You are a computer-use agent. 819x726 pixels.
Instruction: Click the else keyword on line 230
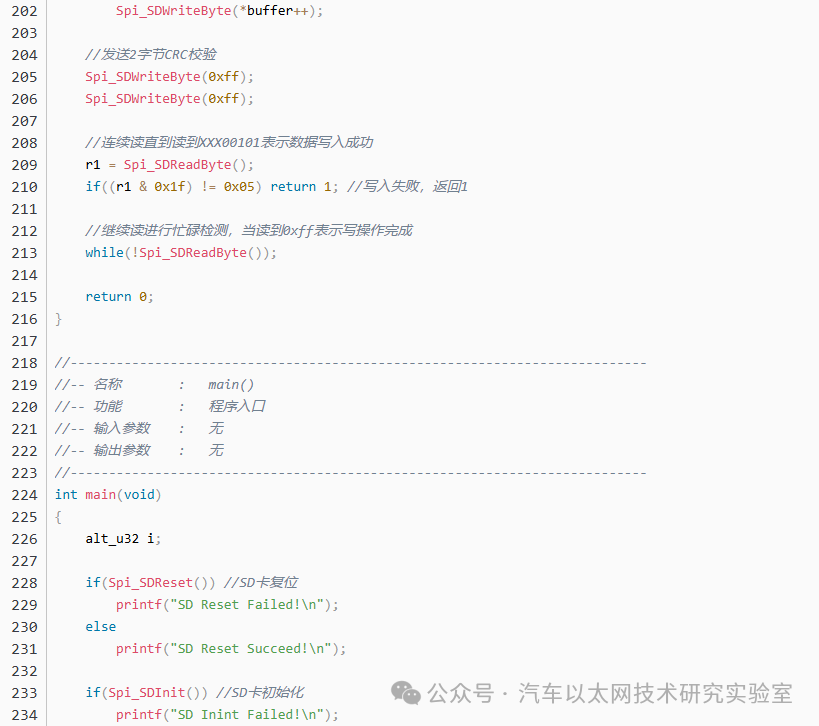pyautogui.click(x=100, y=627)
